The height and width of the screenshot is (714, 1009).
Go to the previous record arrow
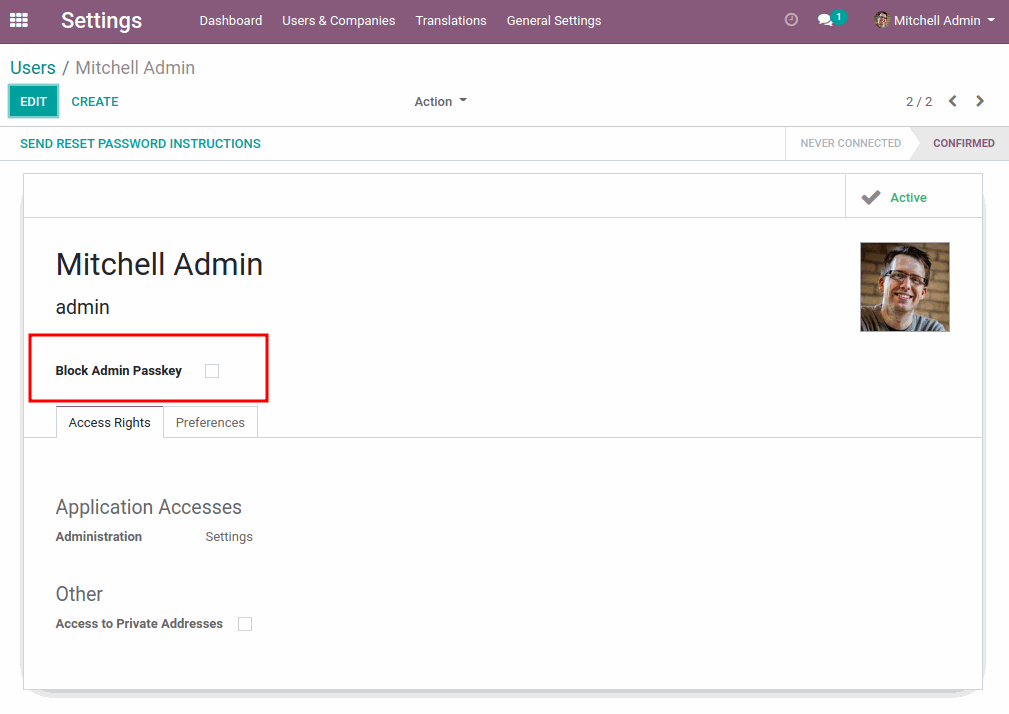click(x=953, y=101)
